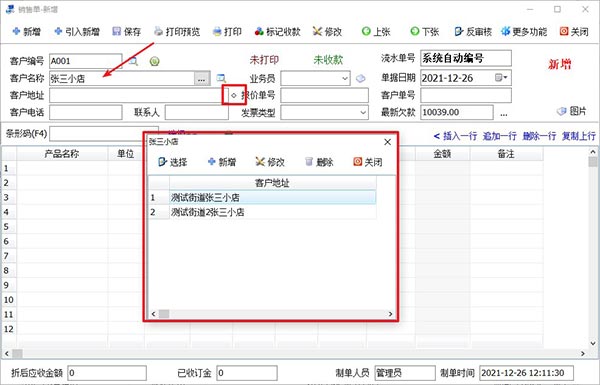
Task: Click 选择 in the address popup
Action: [x=173, y=162]
